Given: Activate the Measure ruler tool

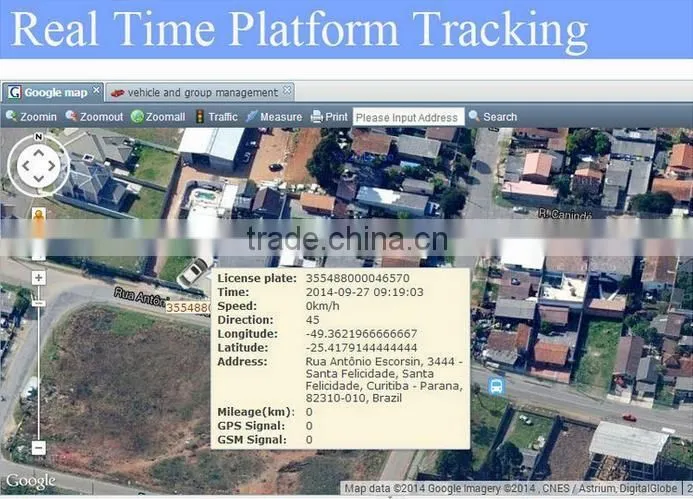Looking at the screenshot, I should click(274, 117).
